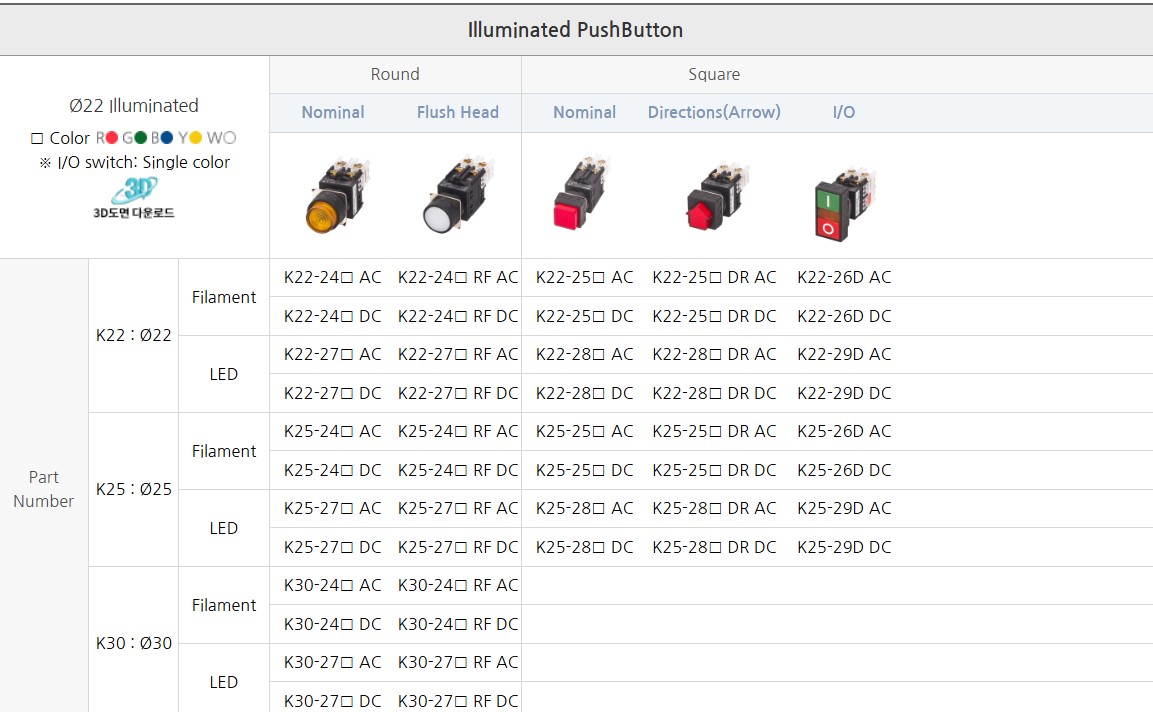Click part number K22-26D AC

coord(843,277)
